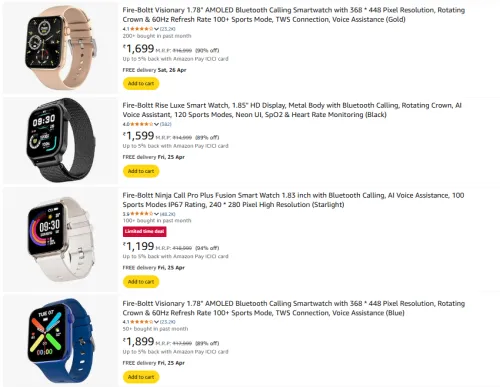
Task: Add the ₹1,599 Rise Luxe watch to cart
Action: (x=141, y=171)
